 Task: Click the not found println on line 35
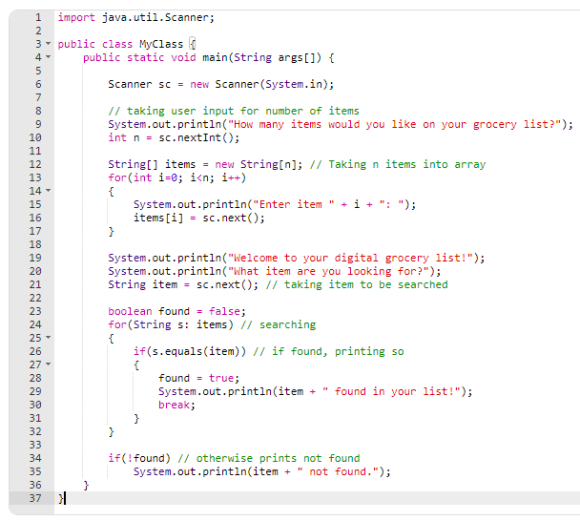point(262,471)
